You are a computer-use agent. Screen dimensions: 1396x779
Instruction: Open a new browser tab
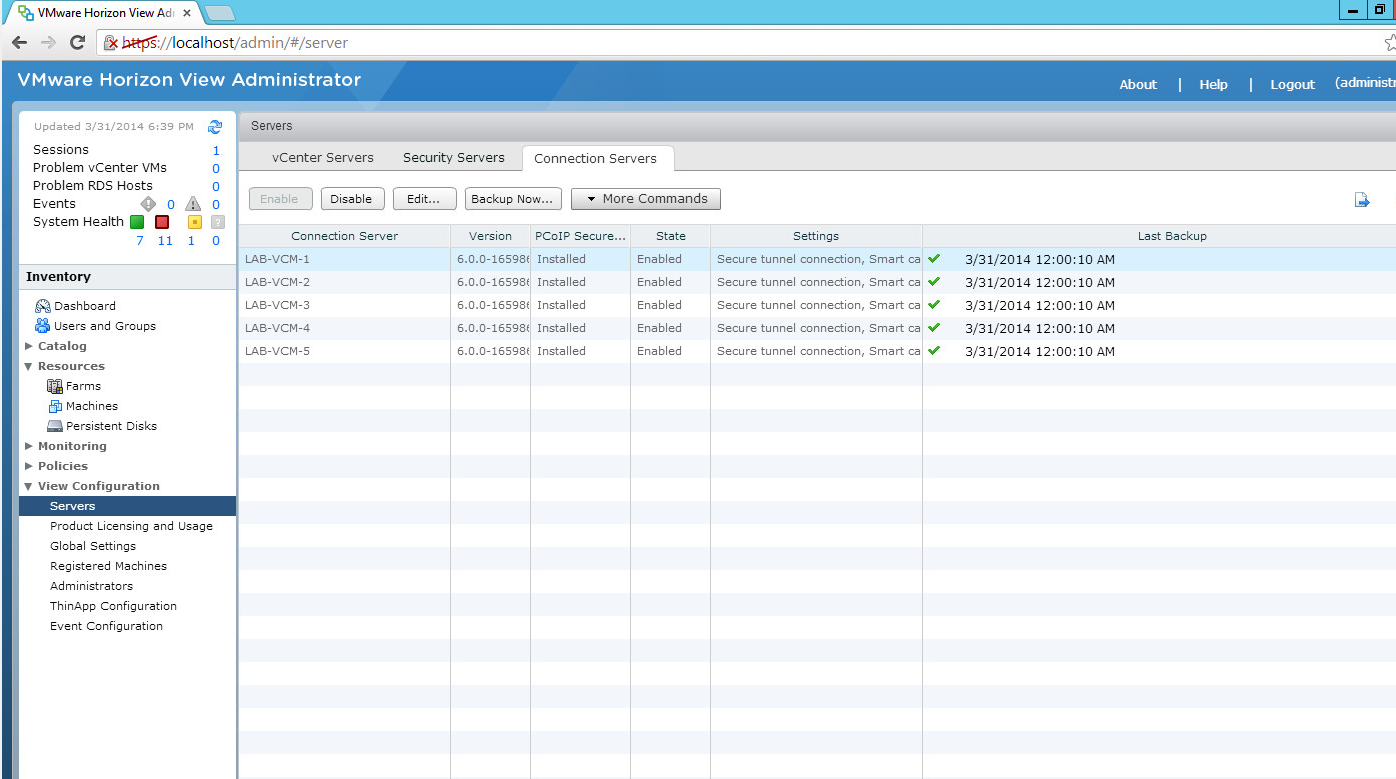pyautogui.click(x=219, y=13)
